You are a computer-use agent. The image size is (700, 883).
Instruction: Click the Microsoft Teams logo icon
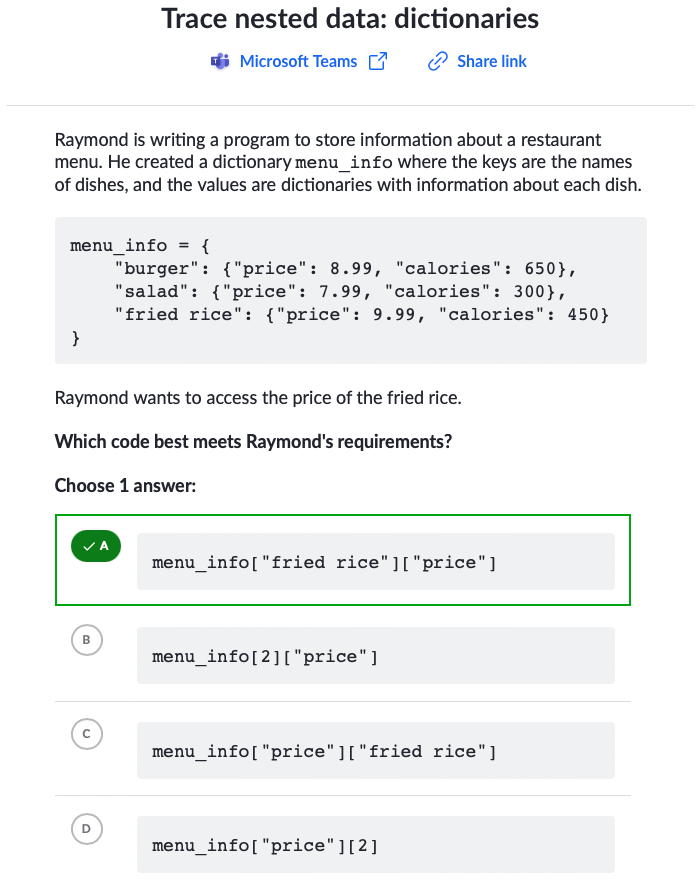pos(220,61)
